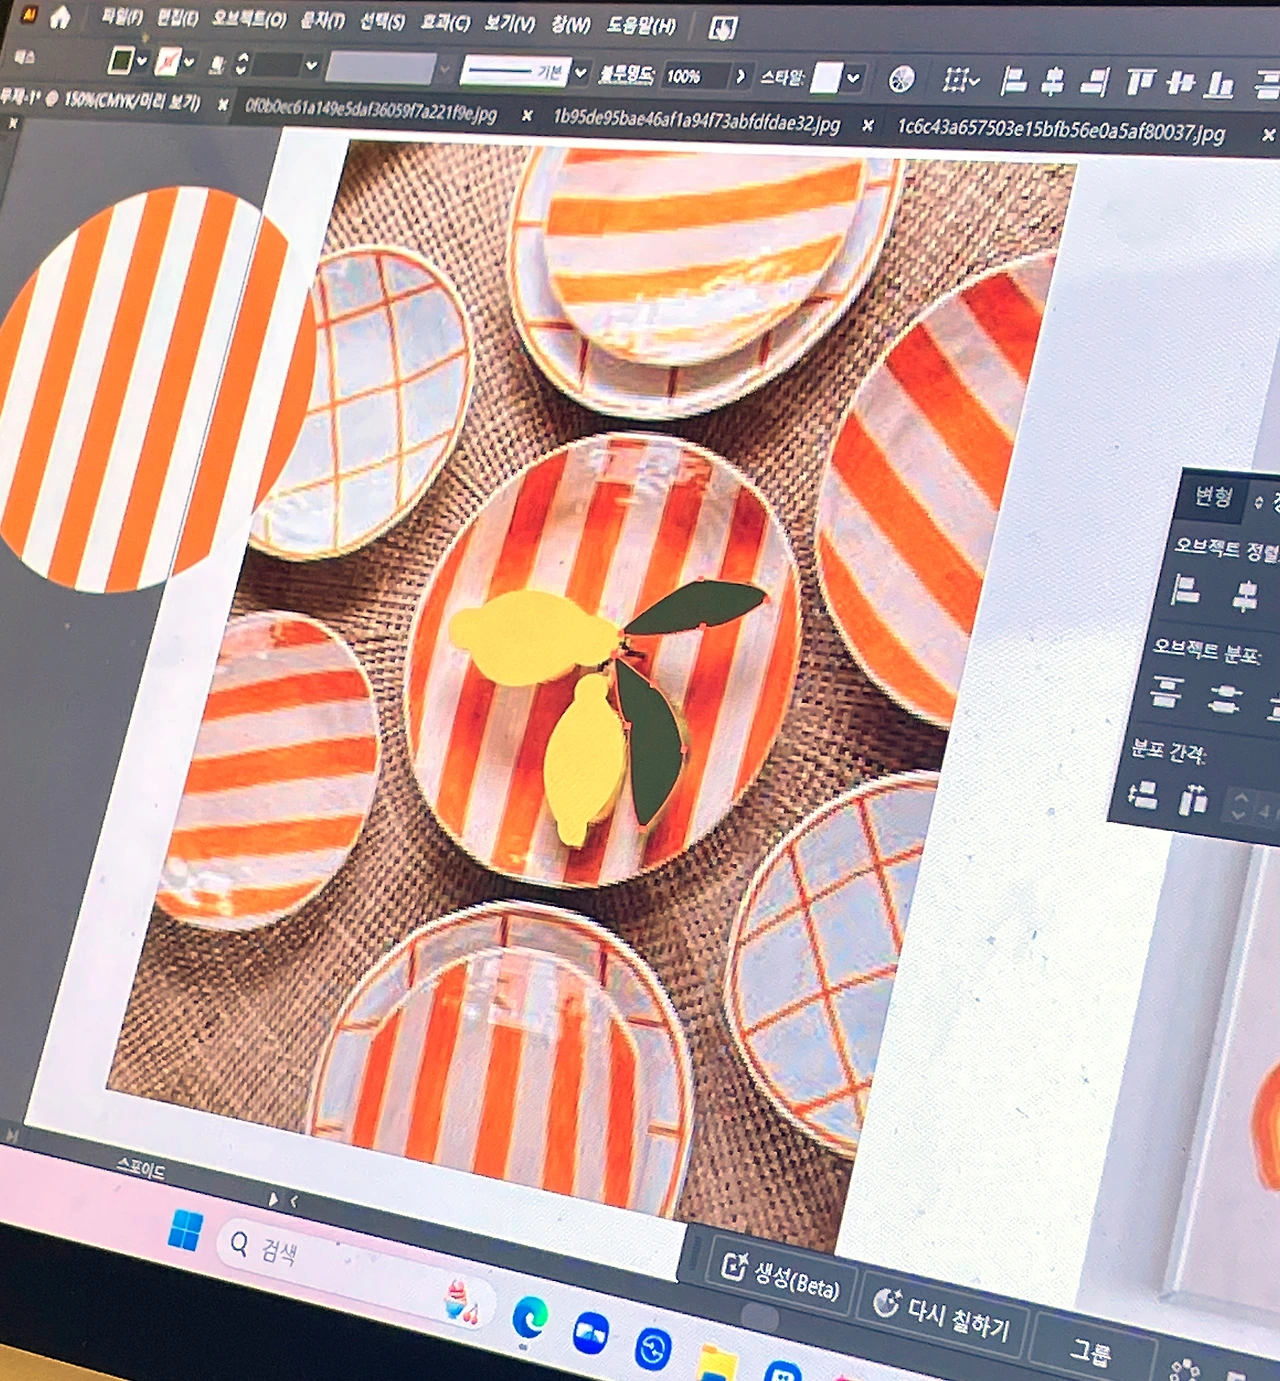Open the 오브젝트(O) menu
The image size is (1280, 1381).
click(x=249, y=19)
